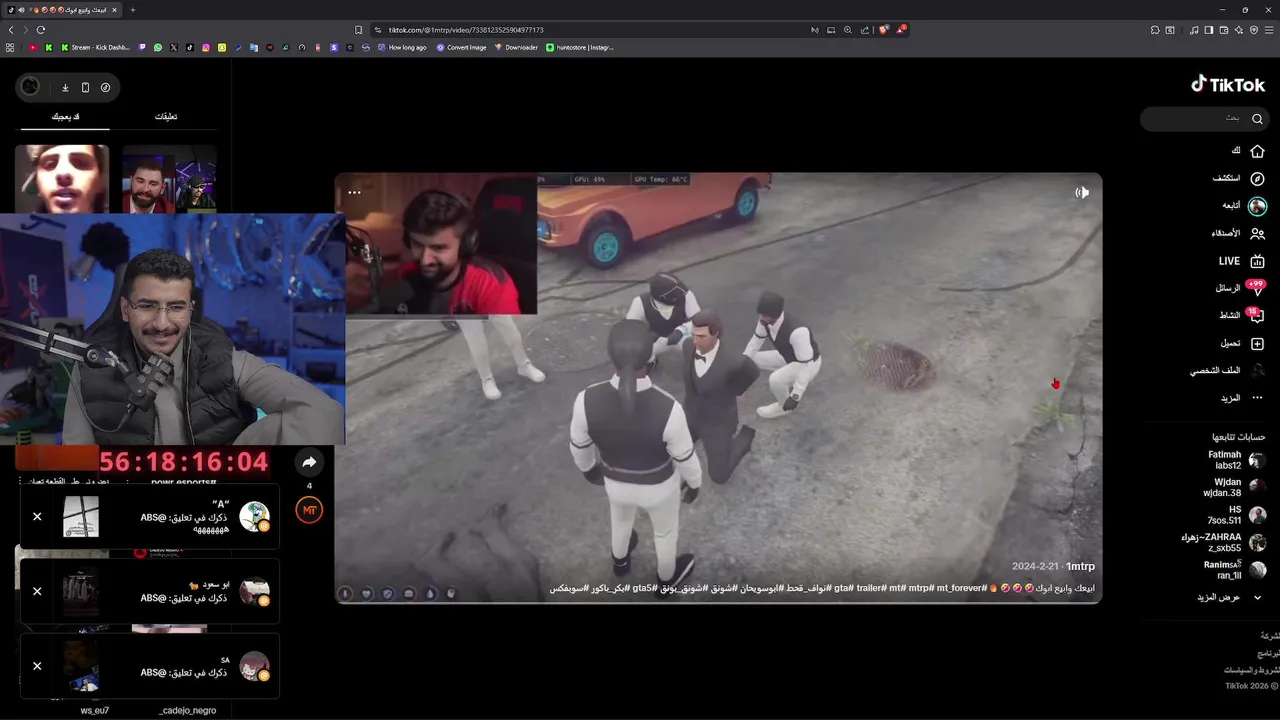Open LIVE section in sidebar

click(x=1242, y=261)
